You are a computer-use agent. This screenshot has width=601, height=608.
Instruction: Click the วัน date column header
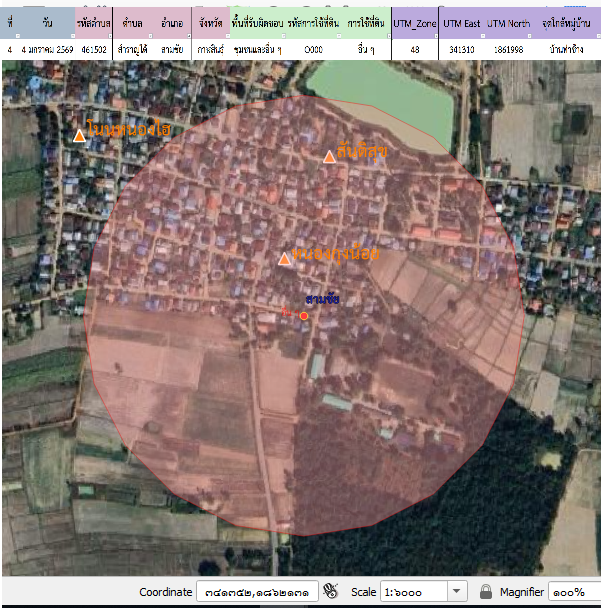(x=47, y=22)
